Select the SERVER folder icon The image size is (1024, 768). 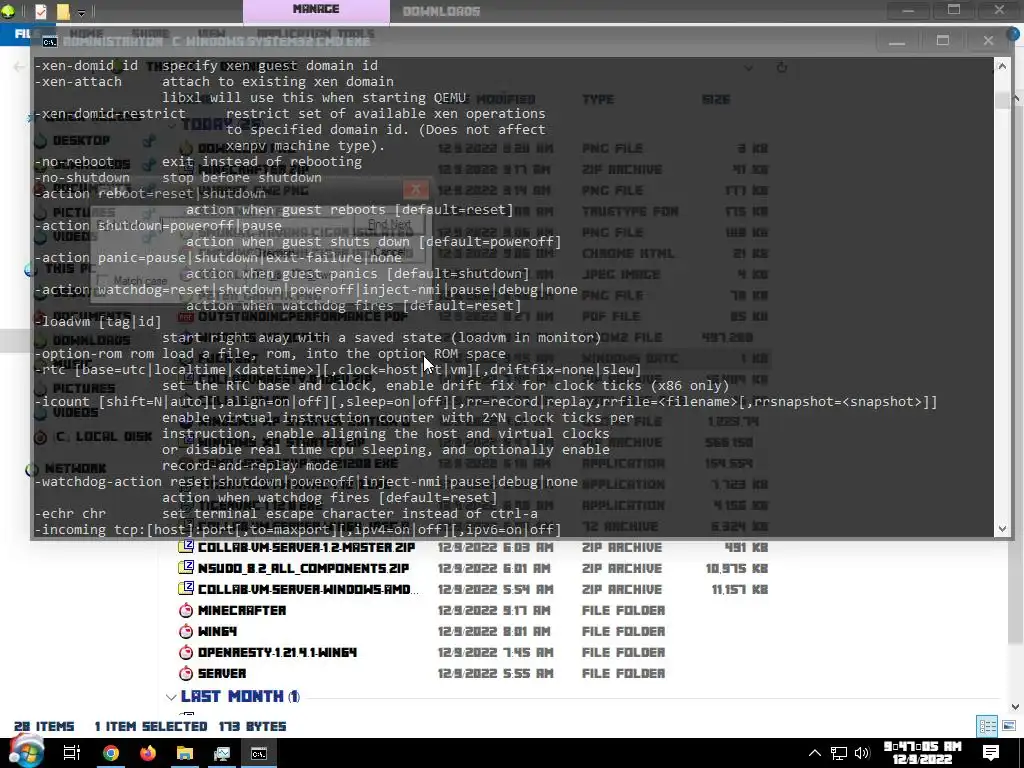pos(186,673)
